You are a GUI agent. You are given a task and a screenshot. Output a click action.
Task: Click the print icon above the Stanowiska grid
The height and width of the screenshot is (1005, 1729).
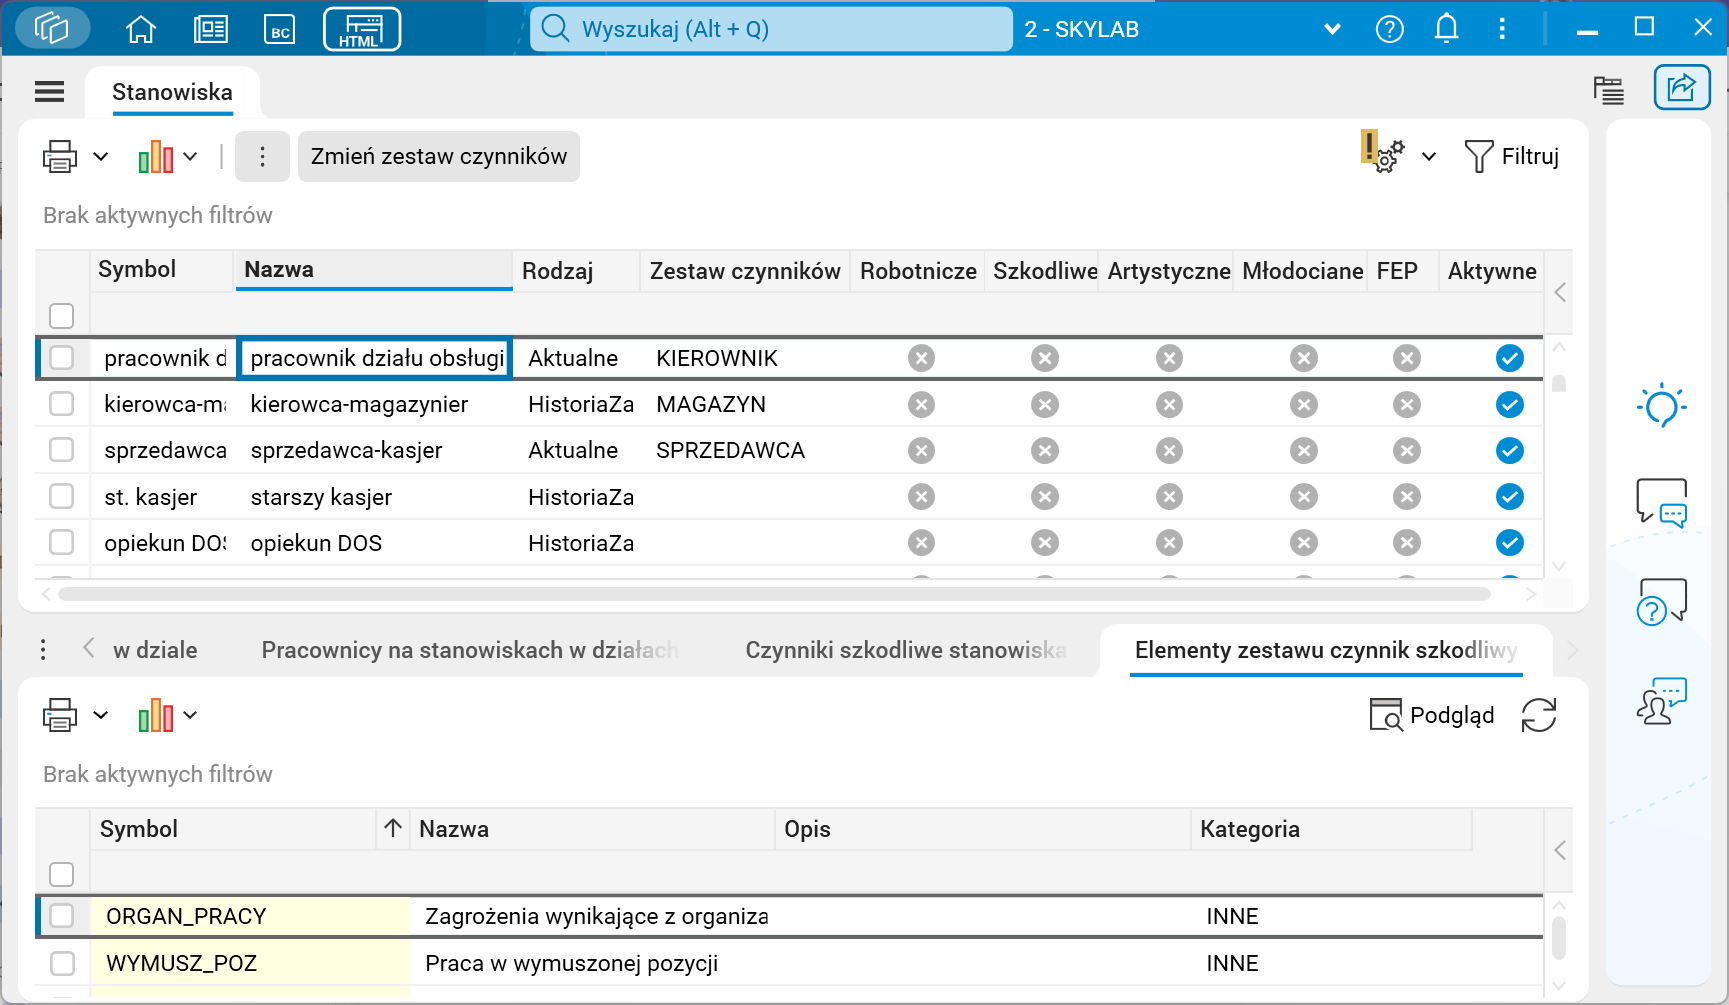tap(59, 156)
